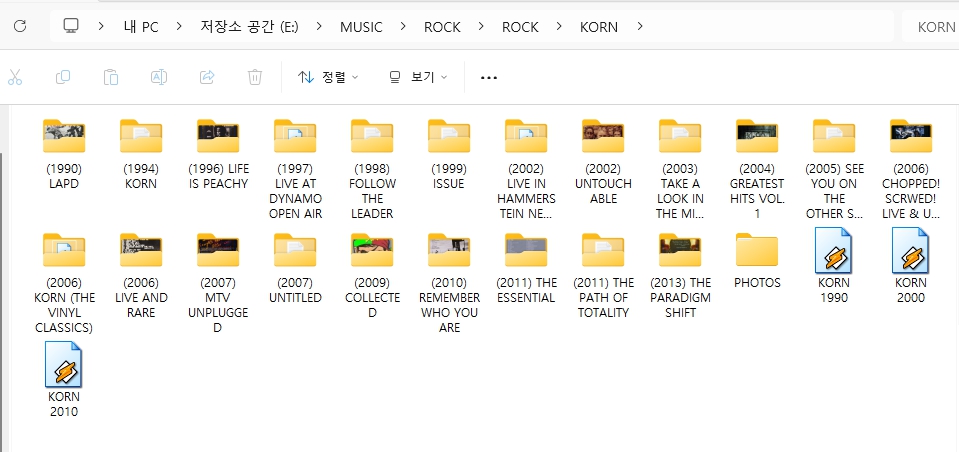Screen dimensions: 959x452
Task: Select the (2011) THE ESSENTIAL folder
Action: 526,269
